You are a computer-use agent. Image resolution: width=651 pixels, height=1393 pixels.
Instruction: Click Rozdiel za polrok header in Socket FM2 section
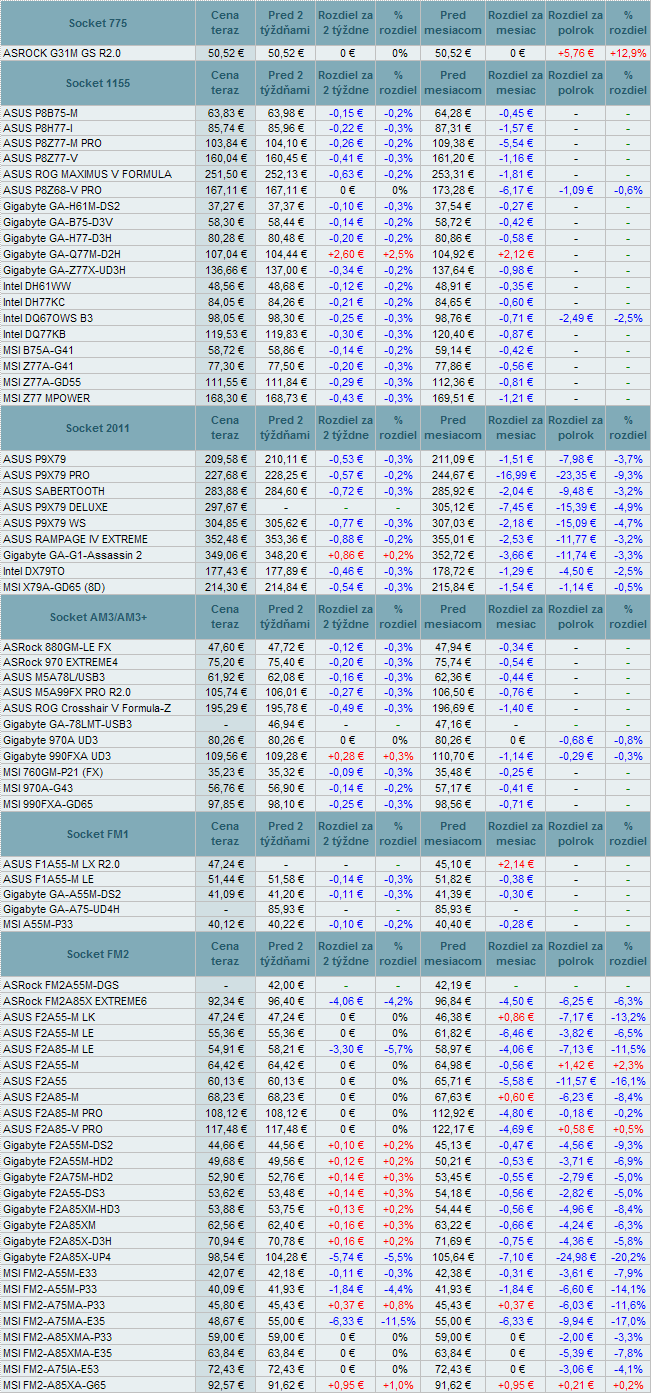coord(575,954)
